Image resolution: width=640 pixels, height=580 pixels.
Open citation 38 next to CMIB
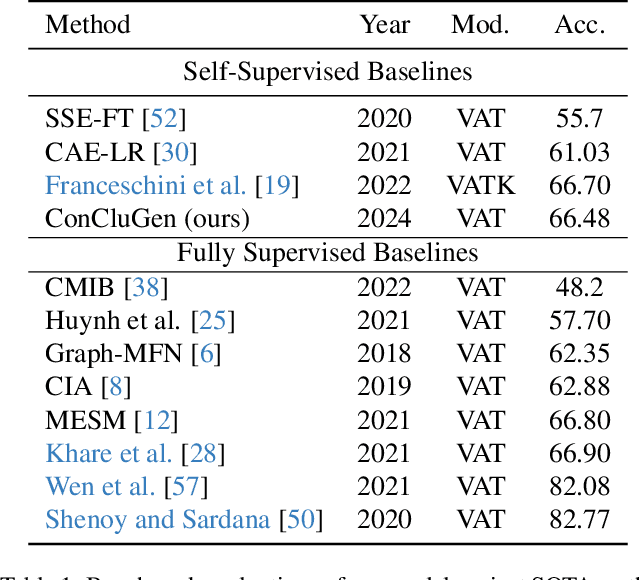(145, 288)
